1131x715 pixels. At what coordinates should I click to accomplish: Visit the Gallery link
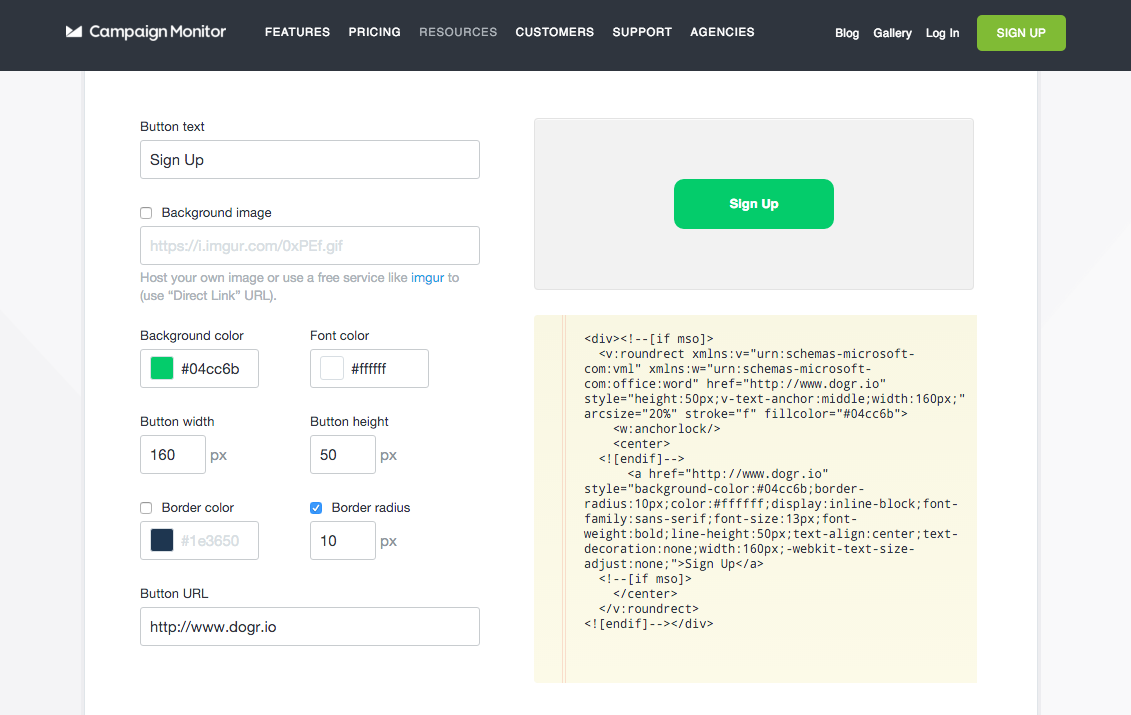point(892,33)
